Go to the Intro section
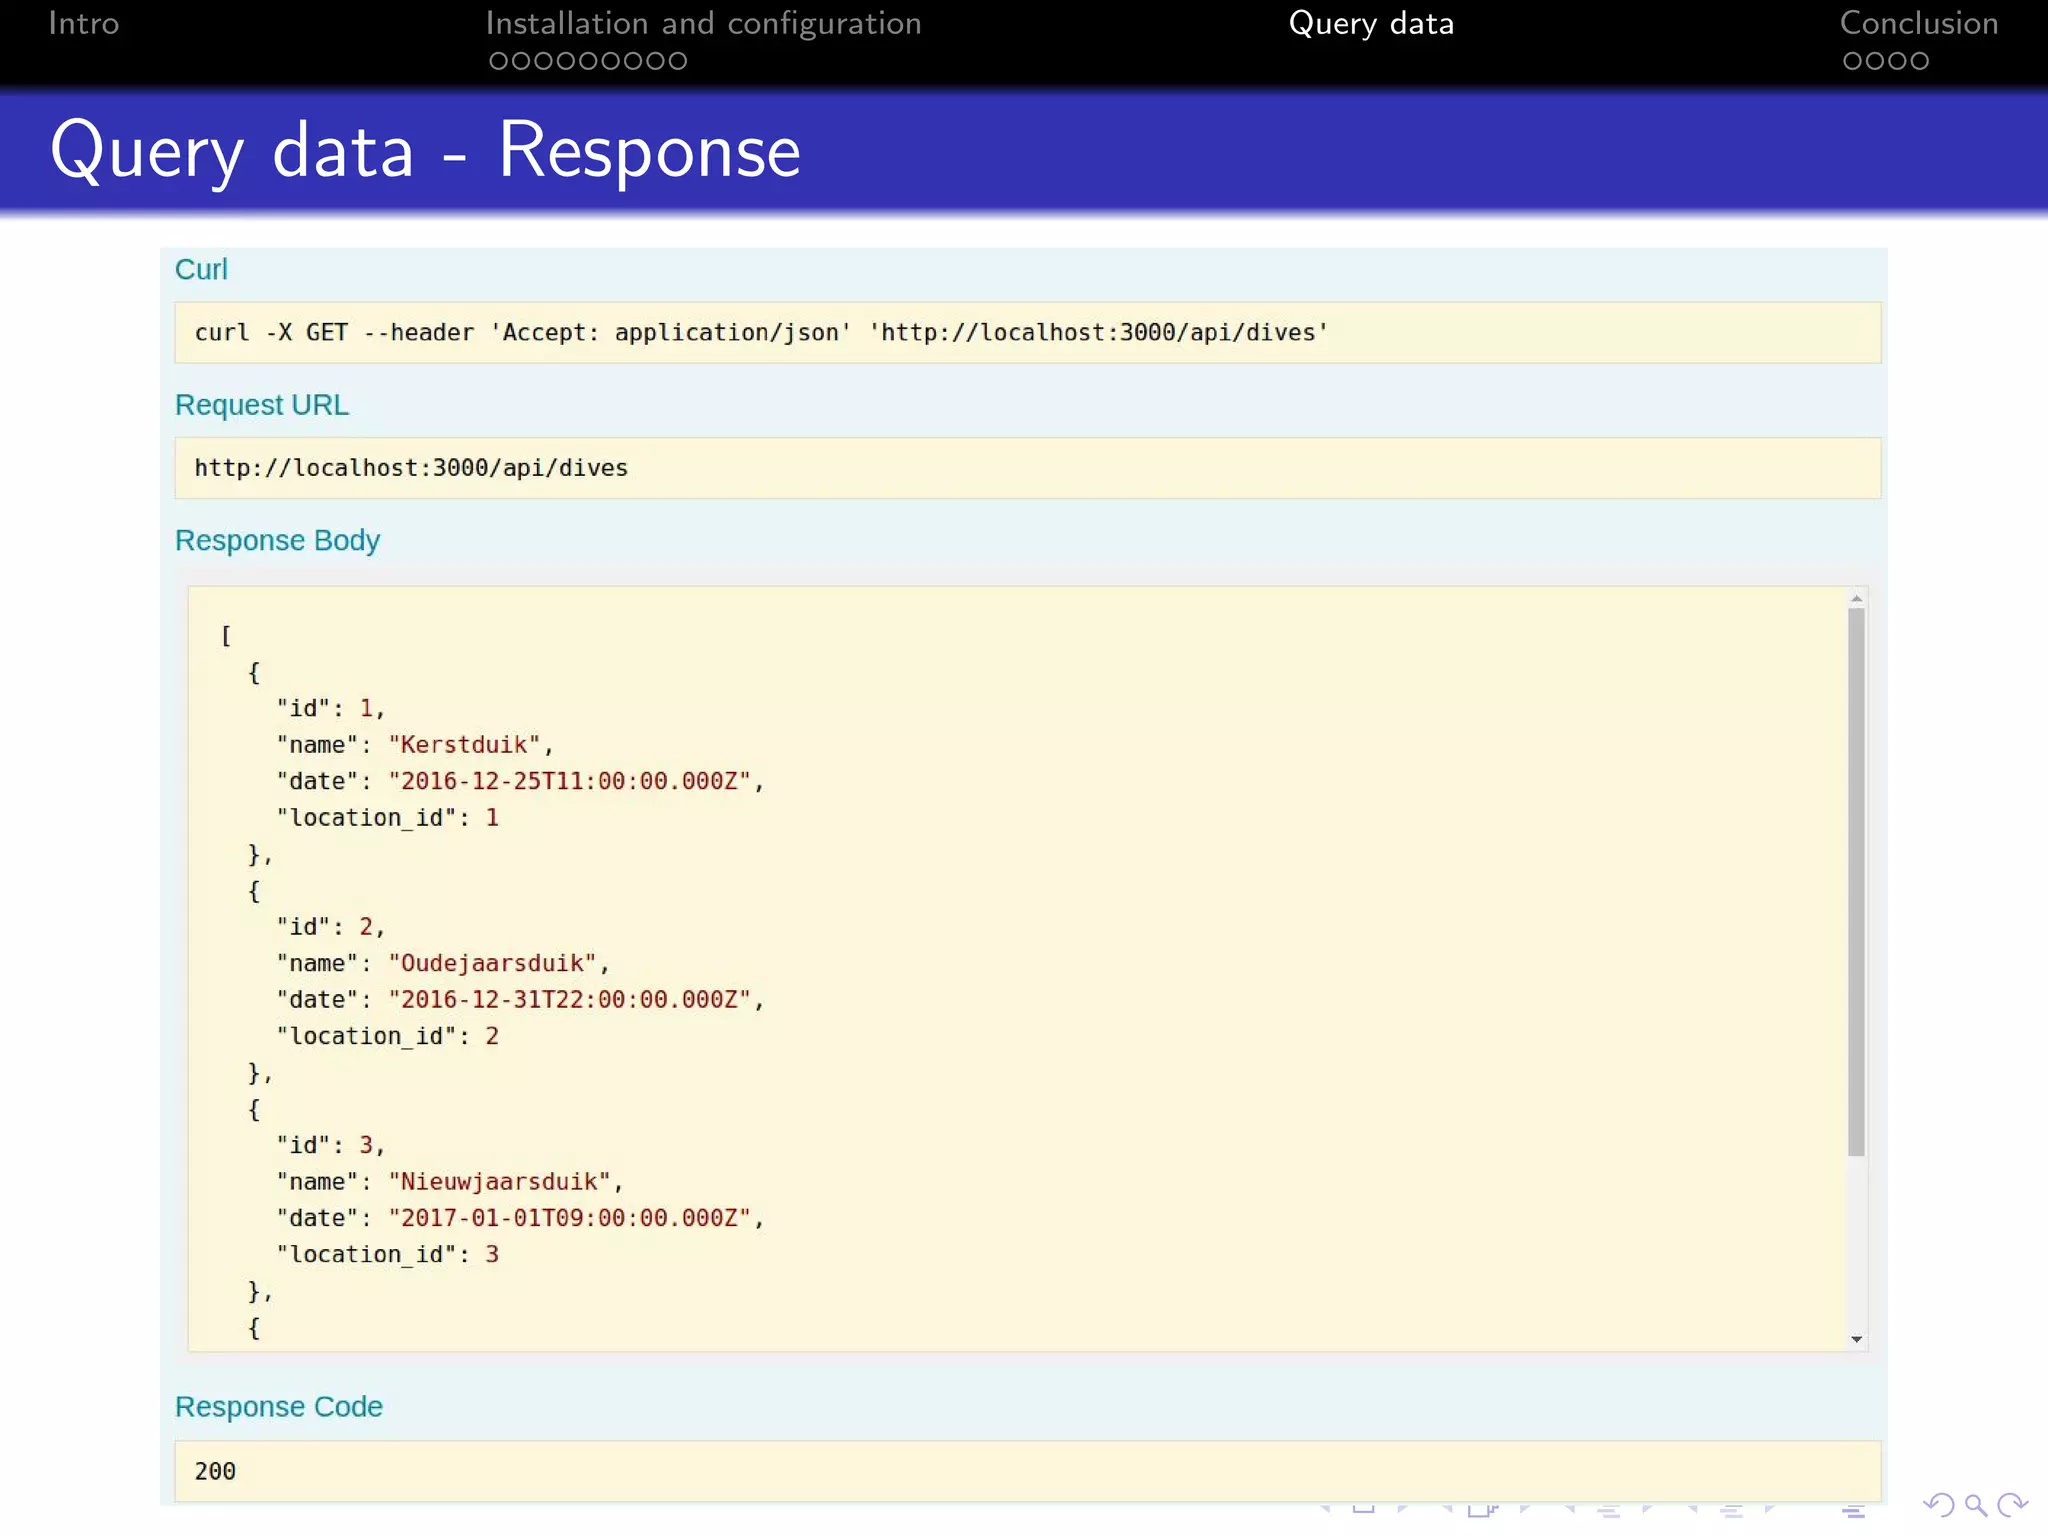 tap(84, 23)
